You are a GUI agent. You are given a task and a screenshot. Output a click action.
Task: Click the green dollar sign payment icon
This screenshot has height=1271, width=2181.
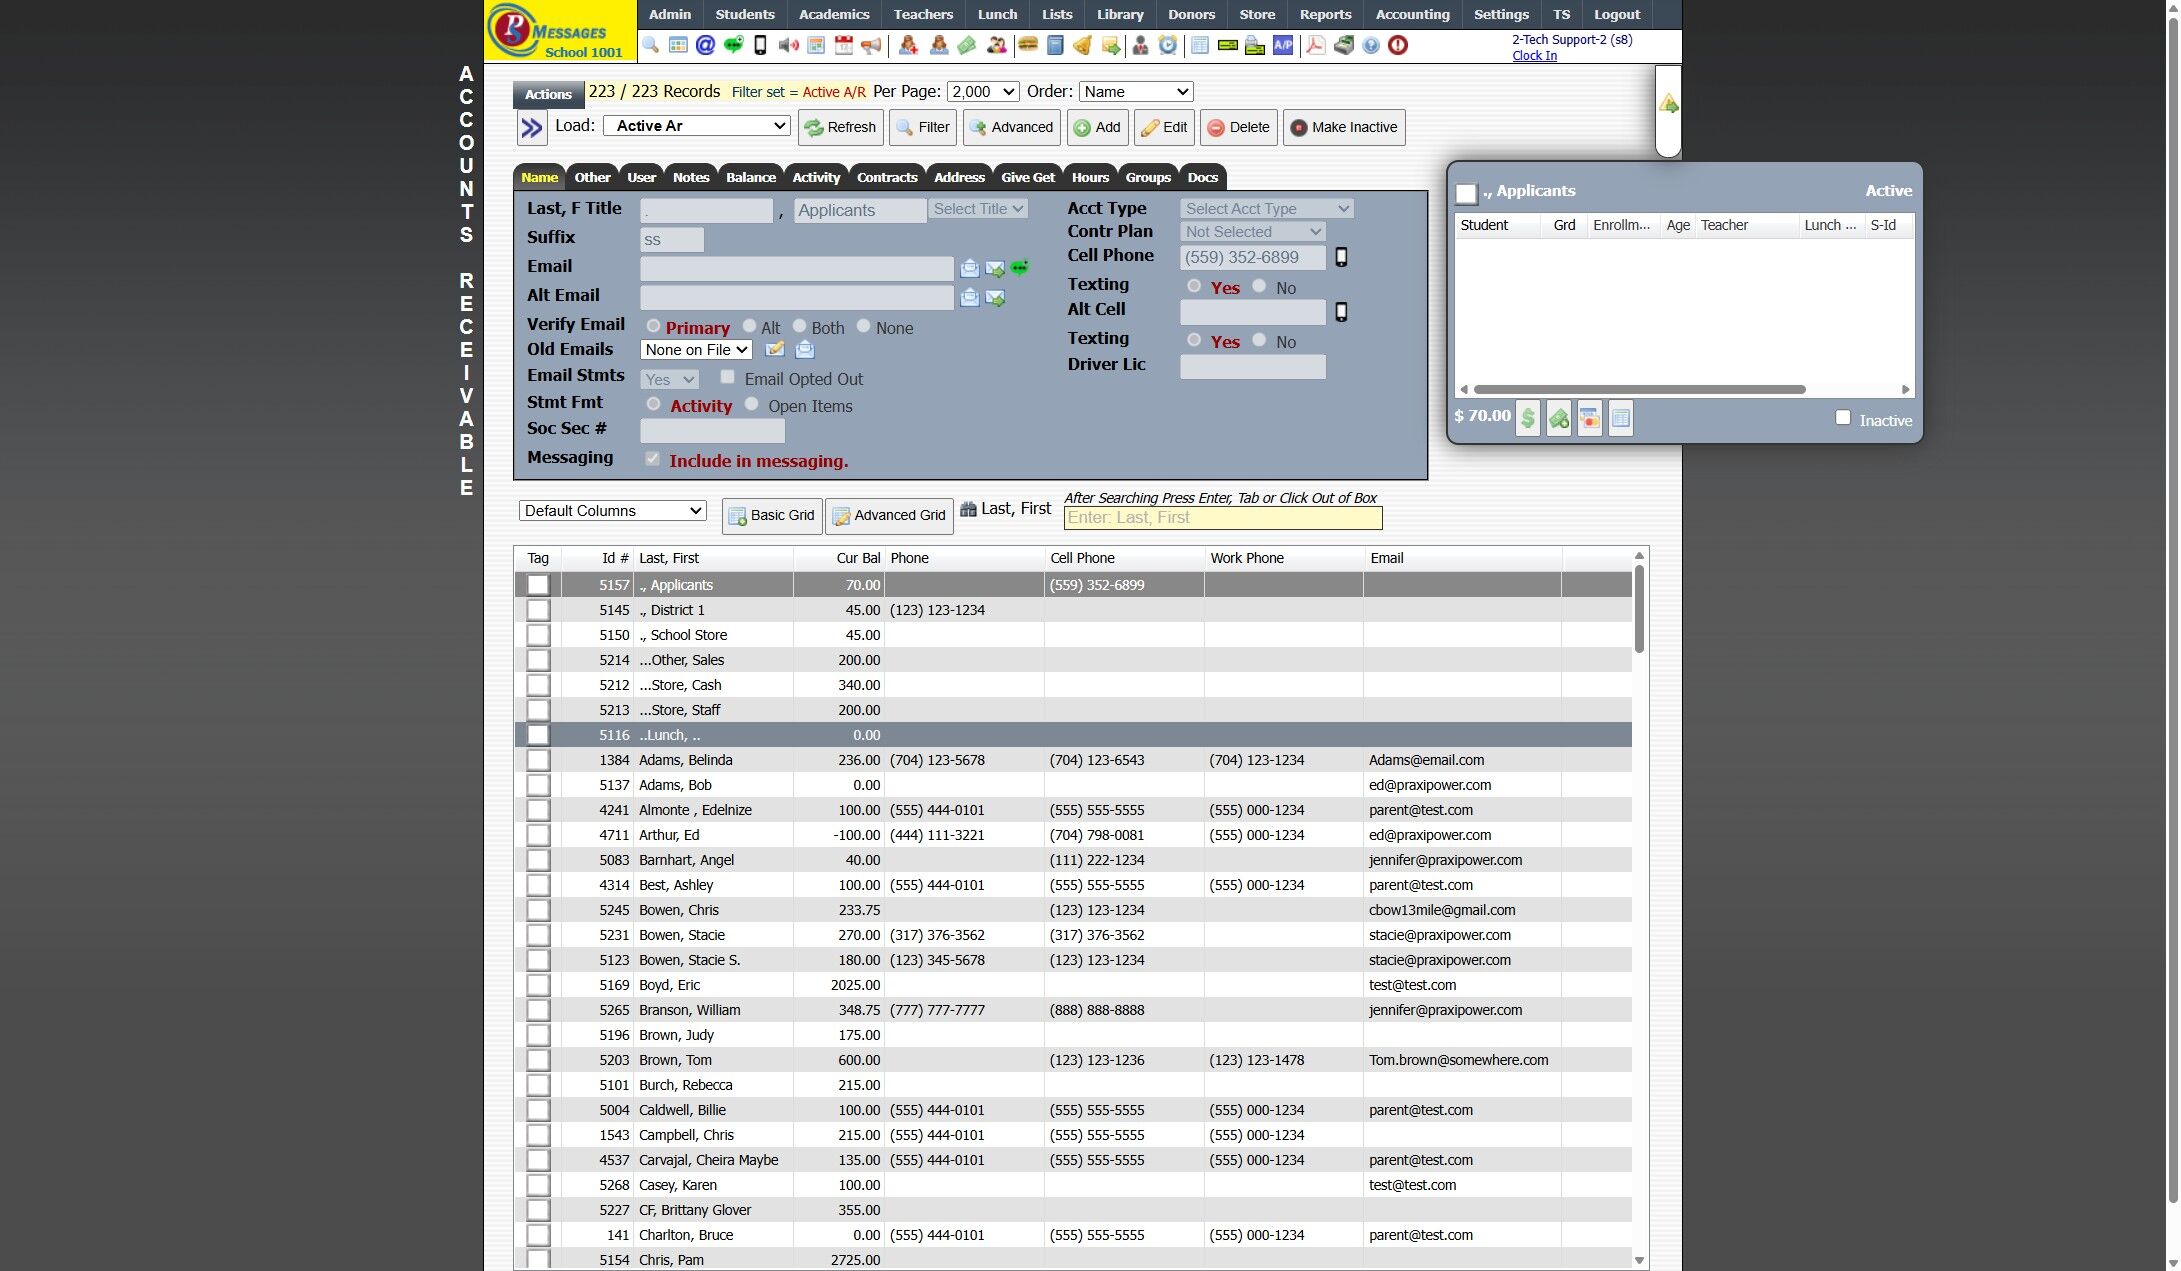(x=1527, y=418)
